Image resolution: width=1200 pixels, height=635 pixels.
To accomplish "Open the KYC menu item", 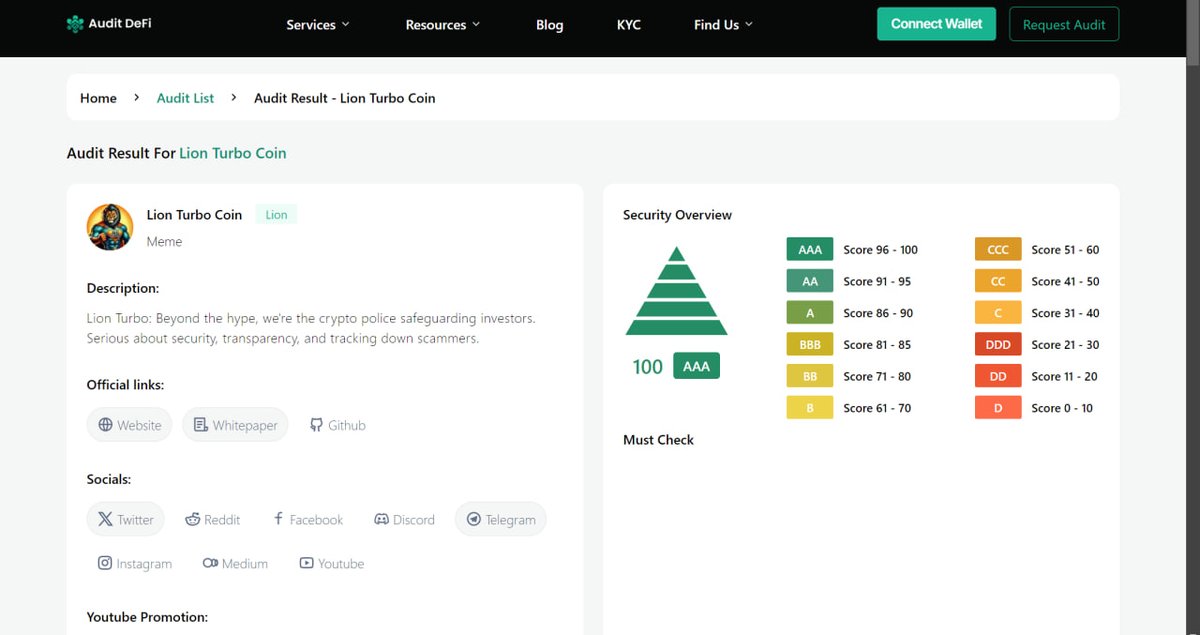I will pyautogui.click(x=628, y=24).
